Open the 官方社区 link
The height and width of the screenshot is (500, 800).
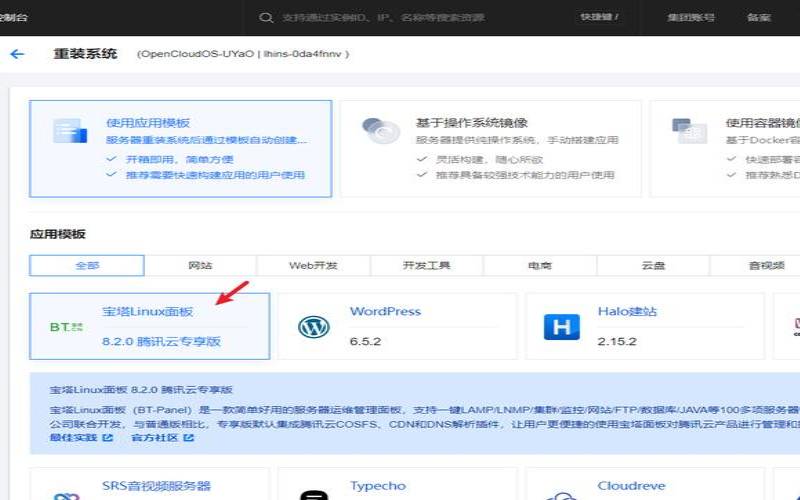155,438
